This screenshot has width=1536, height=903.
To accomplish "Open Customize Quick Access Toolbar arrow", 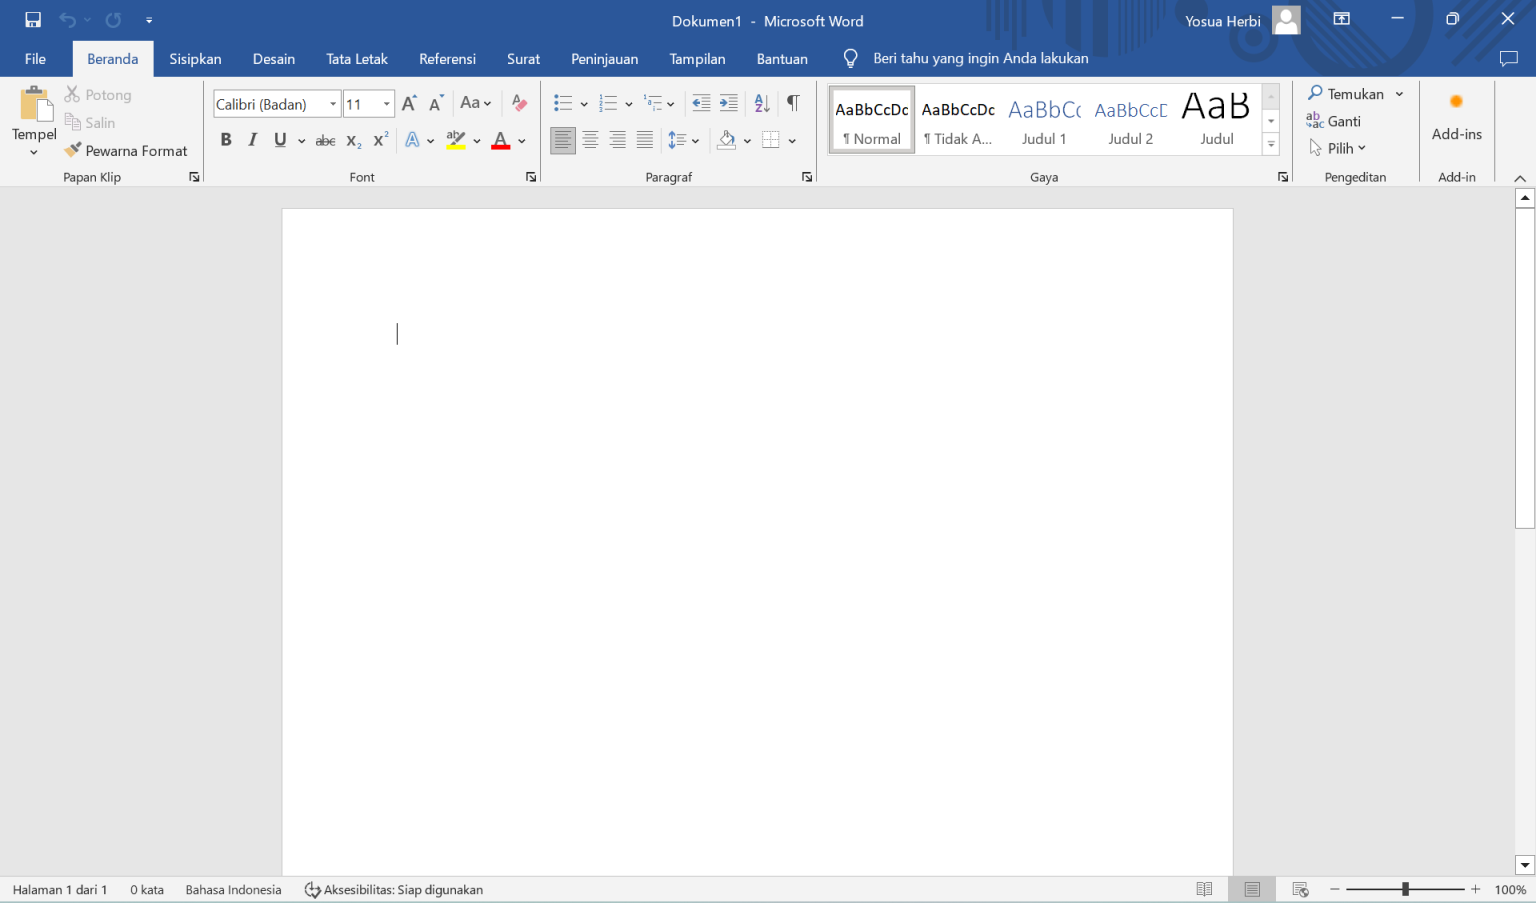I will pyautogui.click(x=149, y=20).
